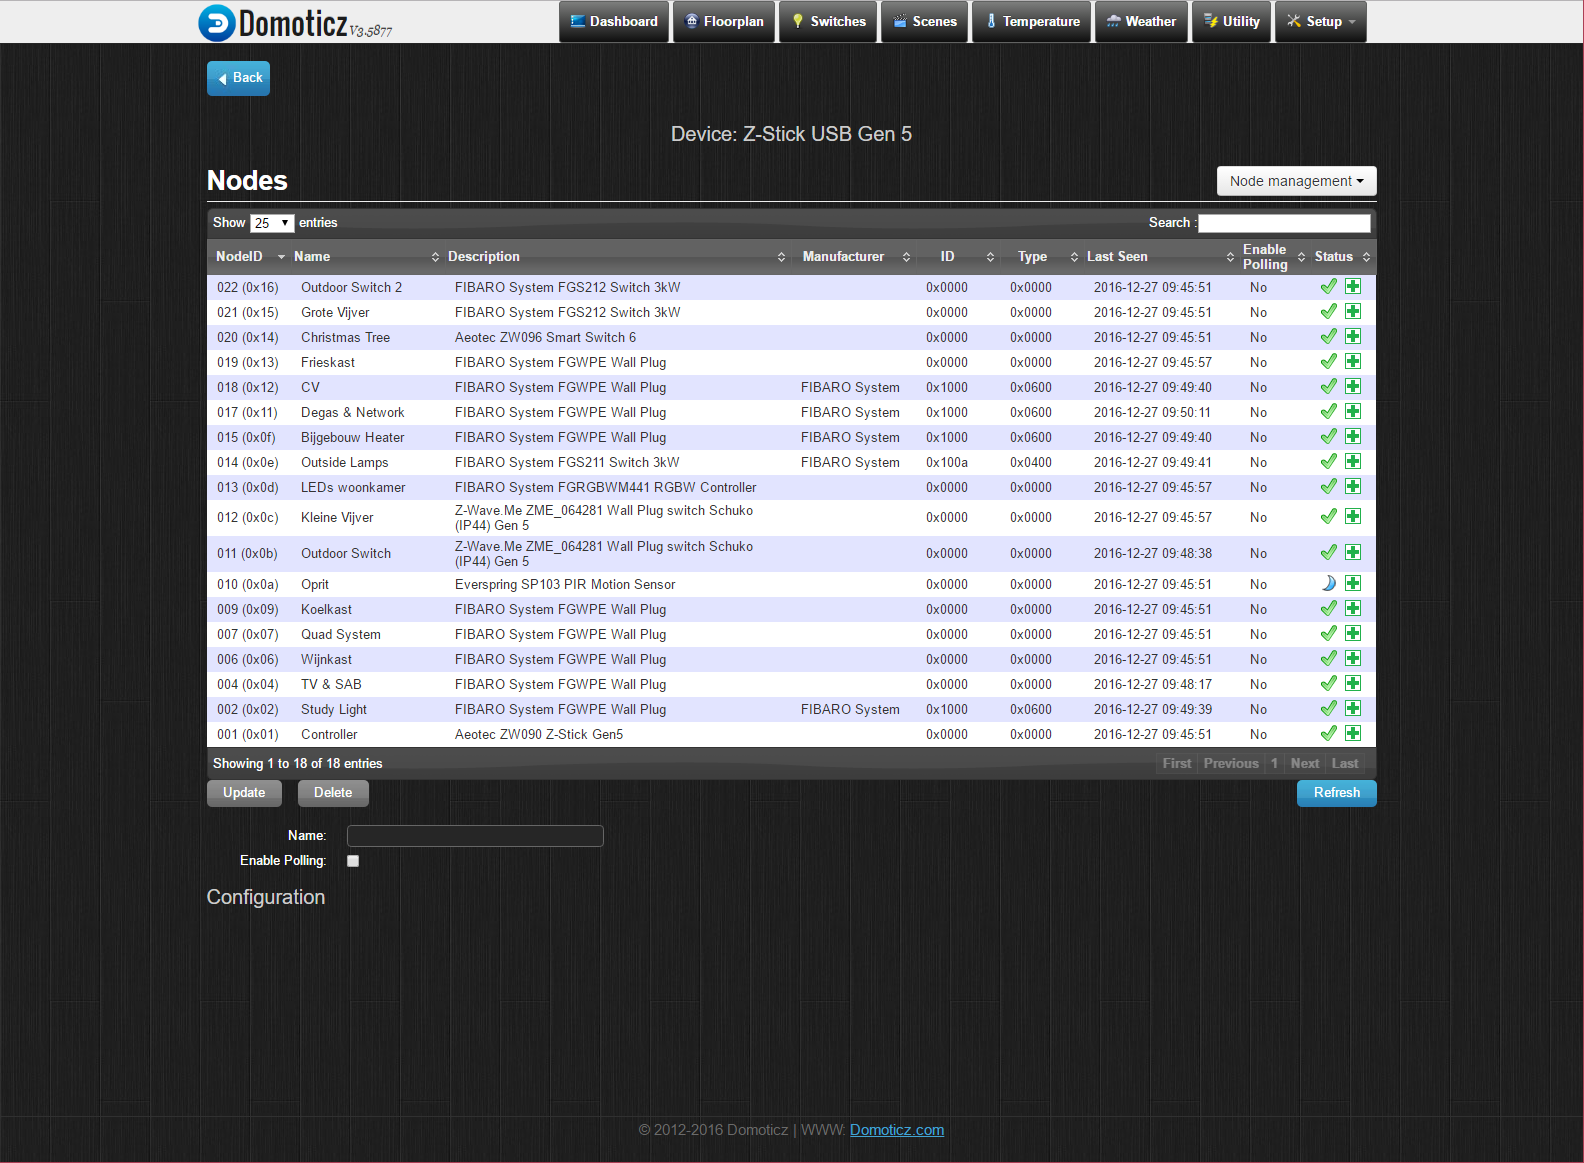Click green plus icon for Quad System
Screen dimensions: 1584x1163
(x=1353, y=633)
